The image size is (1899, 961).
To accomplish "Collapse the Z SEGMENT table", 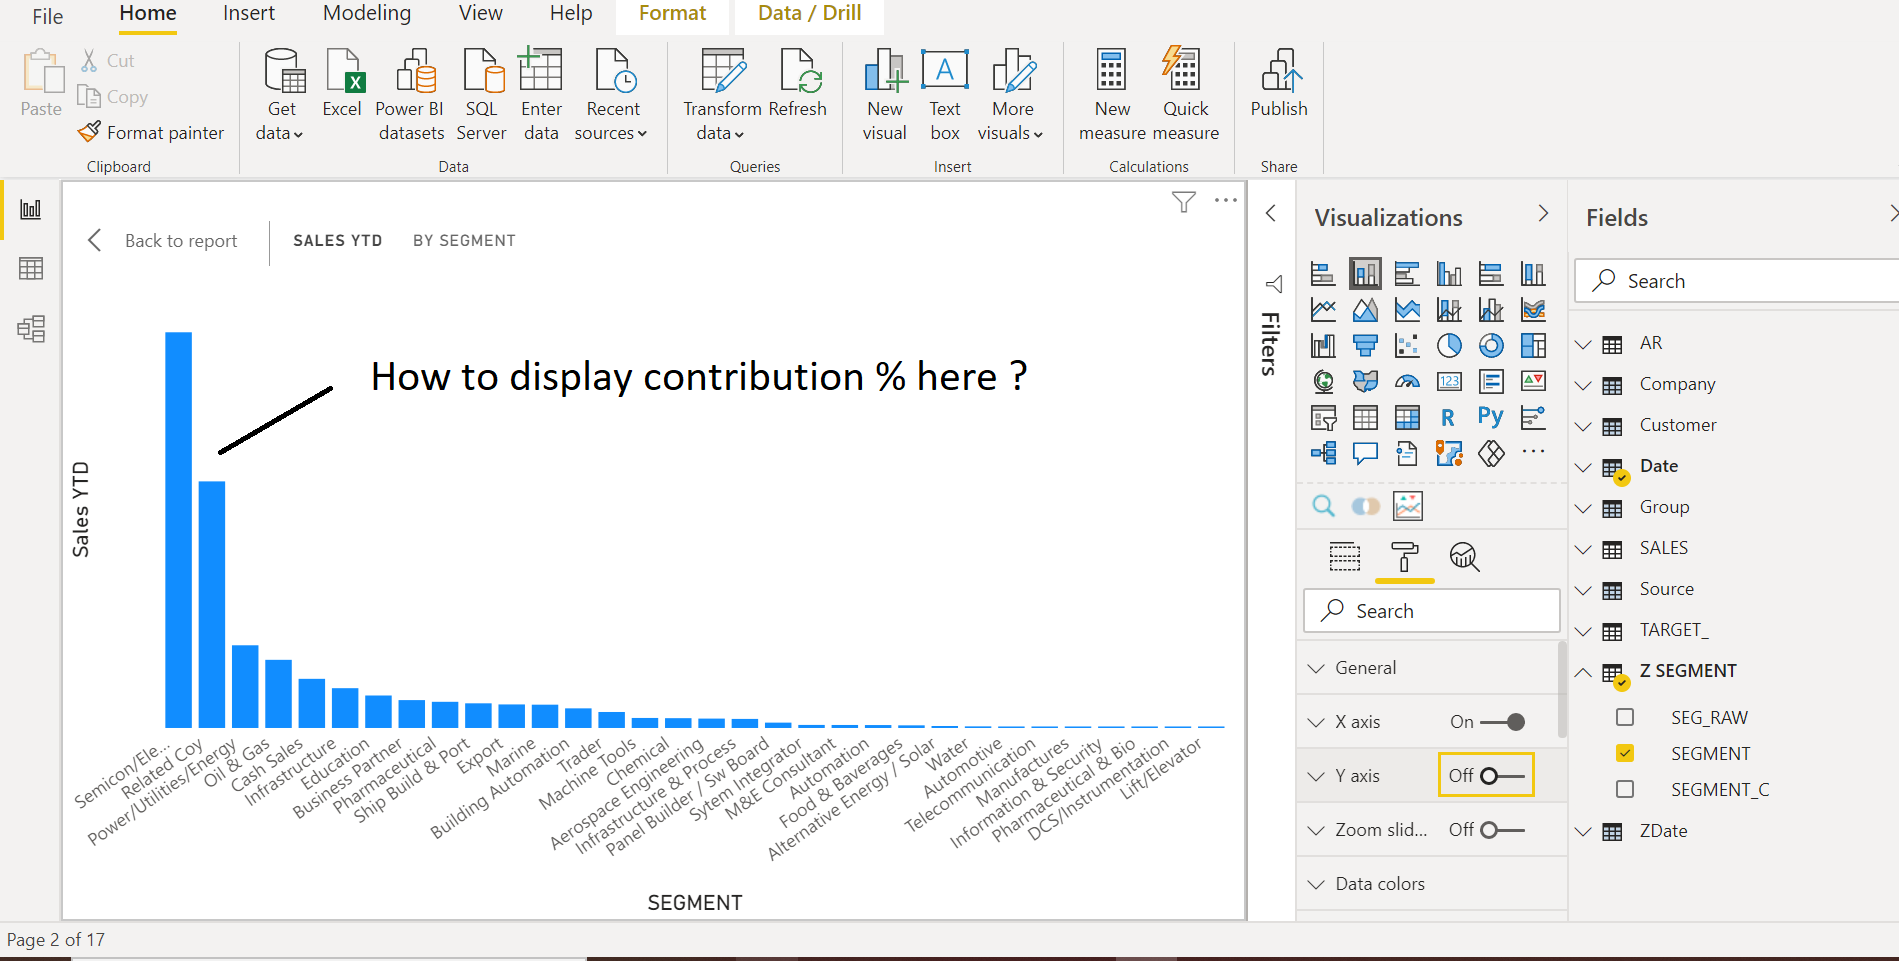I will [1583, 672].
